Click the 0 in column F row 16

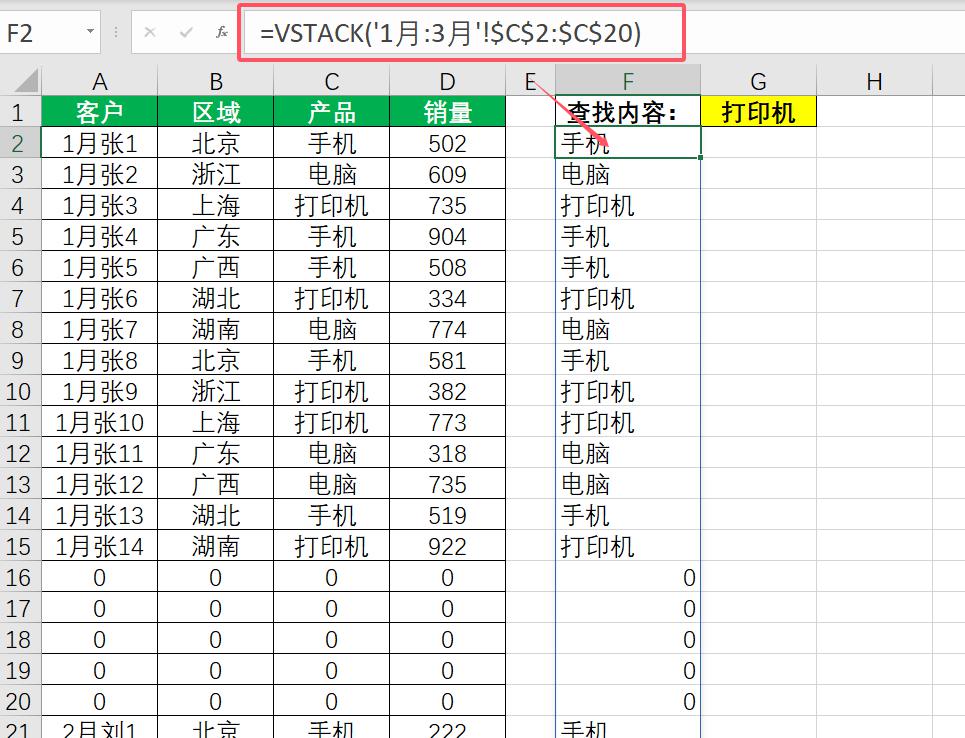(628, 577)
